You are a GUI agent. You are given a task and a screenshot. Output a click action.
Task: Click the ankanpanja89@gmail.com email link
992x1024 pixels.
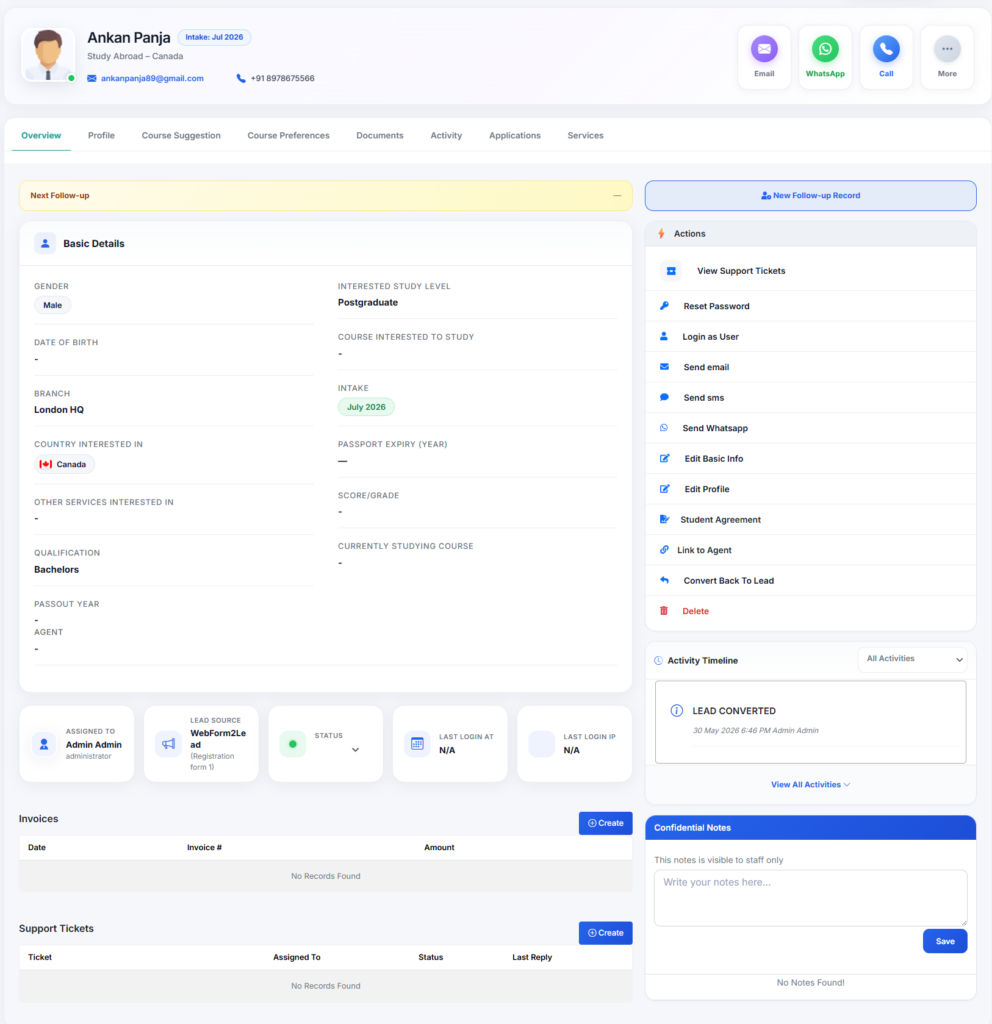(x=152, y=78)
